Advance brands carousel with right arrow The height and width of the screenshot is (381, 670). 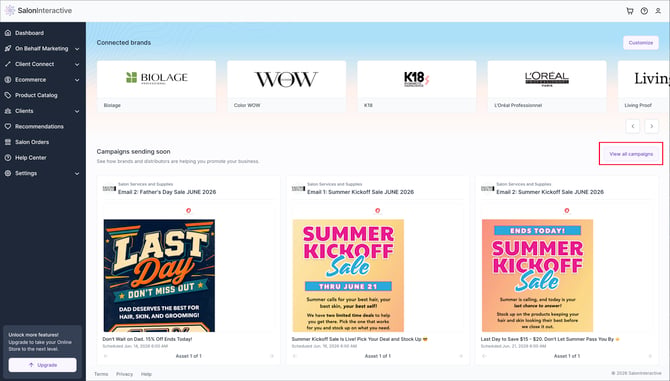click(652, 126)
